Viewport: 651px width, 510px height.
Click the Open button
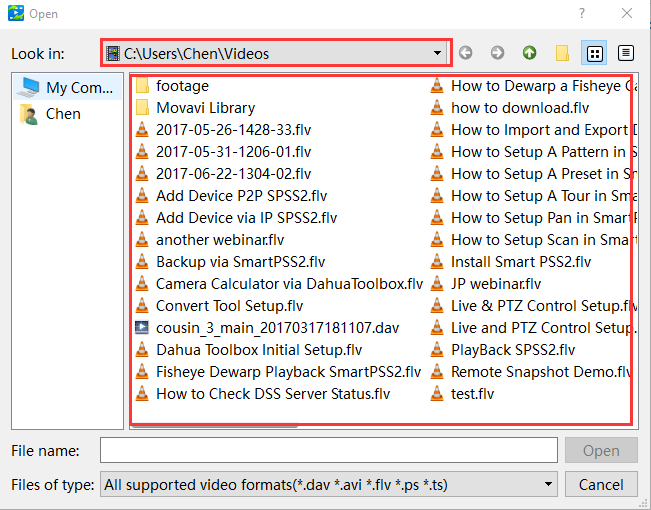point(601,451)
